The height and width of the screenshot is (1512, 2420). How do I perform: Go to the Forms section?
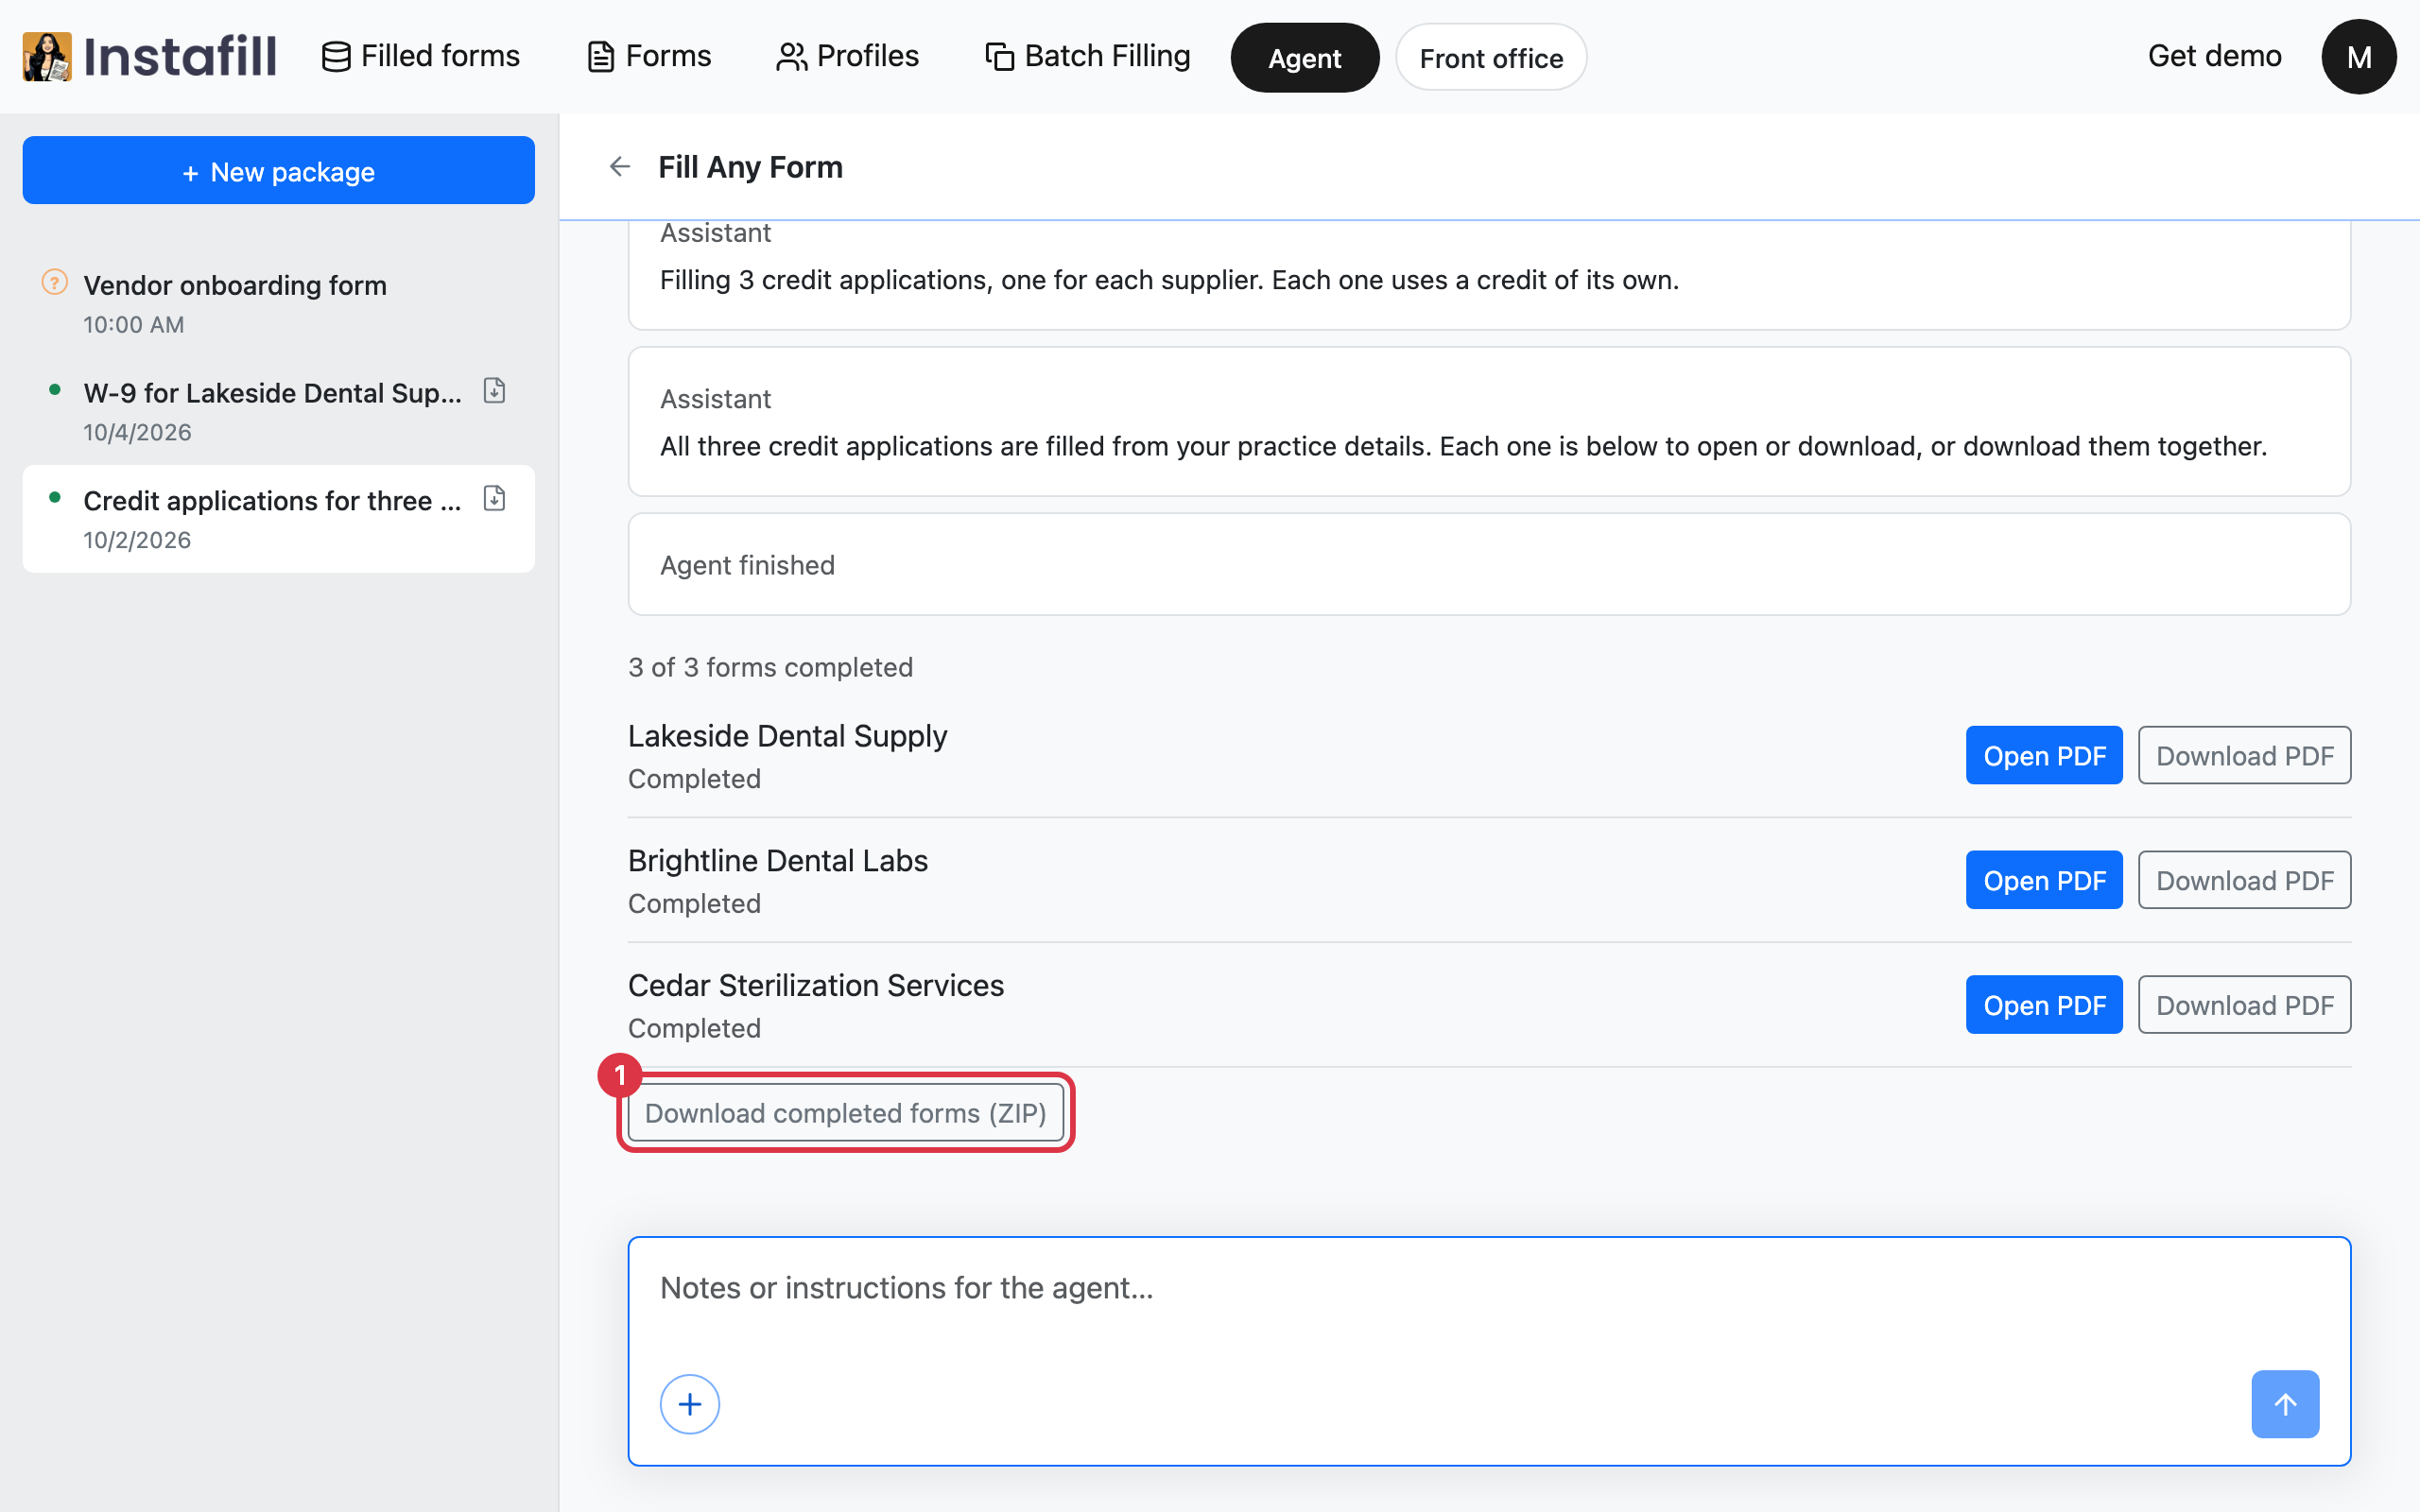(x=649, y=56)
